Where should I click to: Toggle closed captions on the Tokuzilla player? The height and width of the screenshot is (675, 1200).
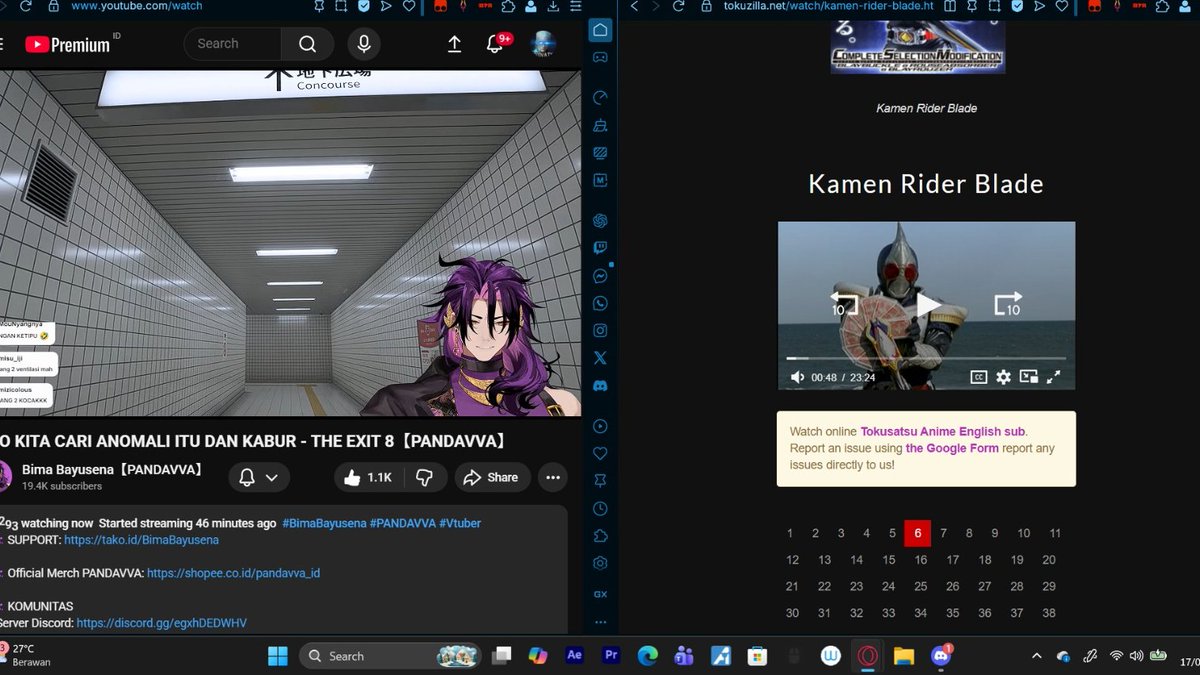979,377
